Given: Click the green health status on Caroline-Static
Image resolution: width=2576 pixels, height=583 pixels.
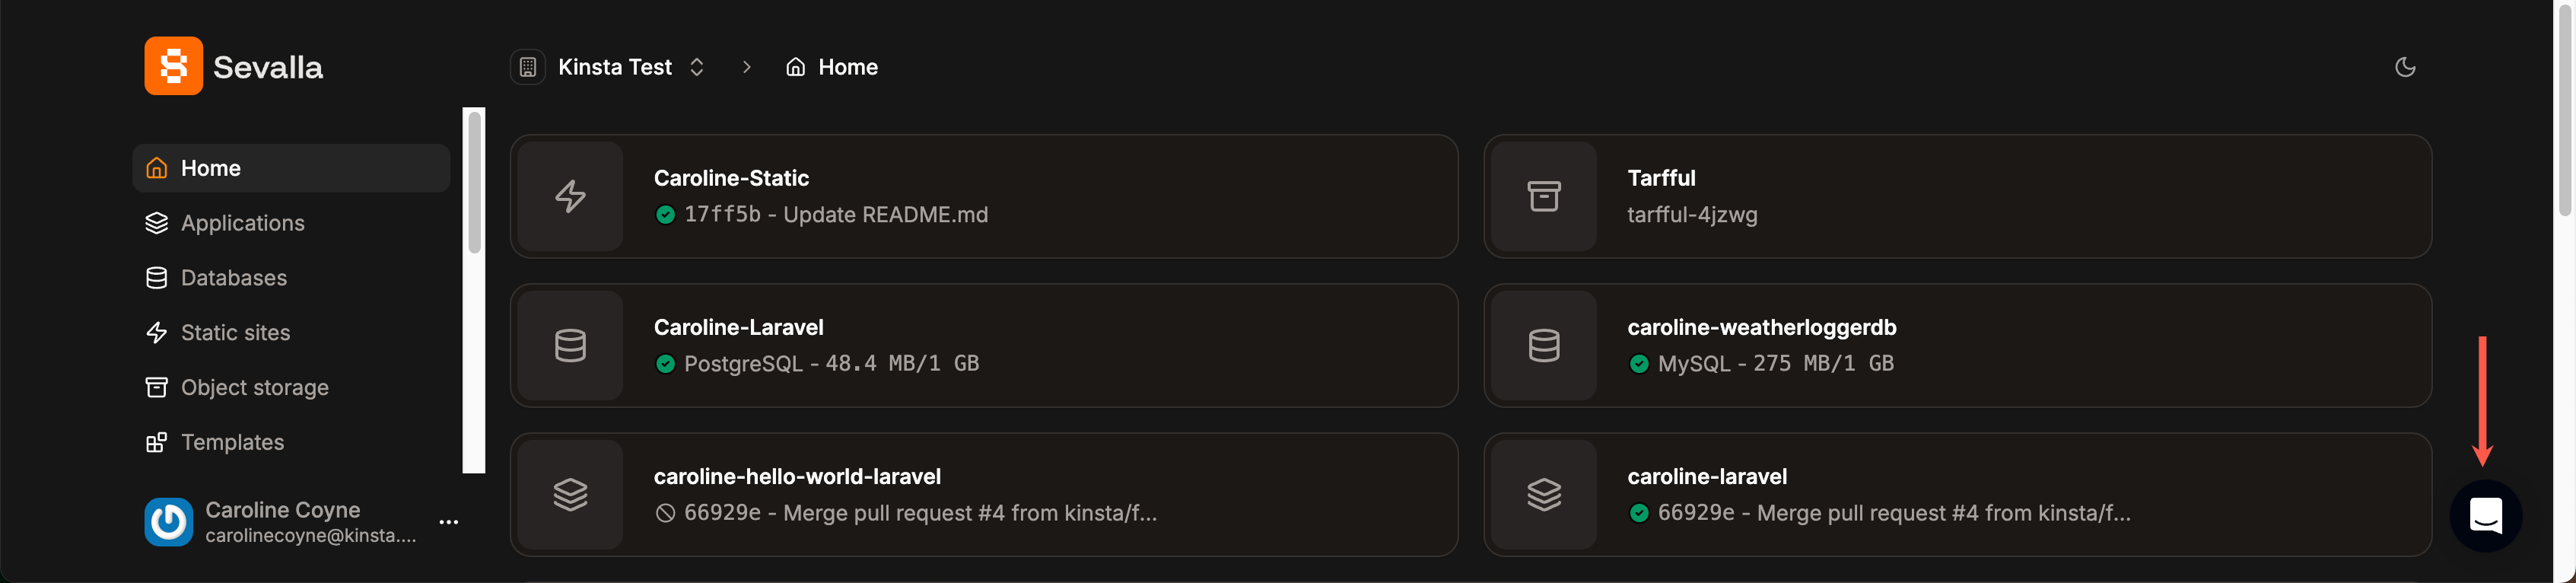Looking at the screenshot, I should point(664,214).
